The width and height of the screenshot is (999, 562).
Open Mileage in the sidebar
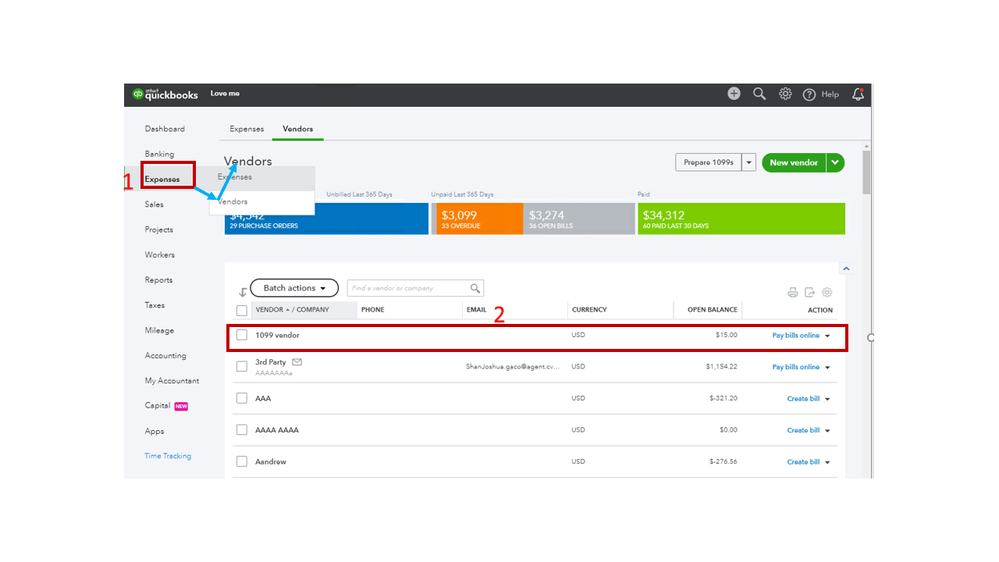[159, 330]
